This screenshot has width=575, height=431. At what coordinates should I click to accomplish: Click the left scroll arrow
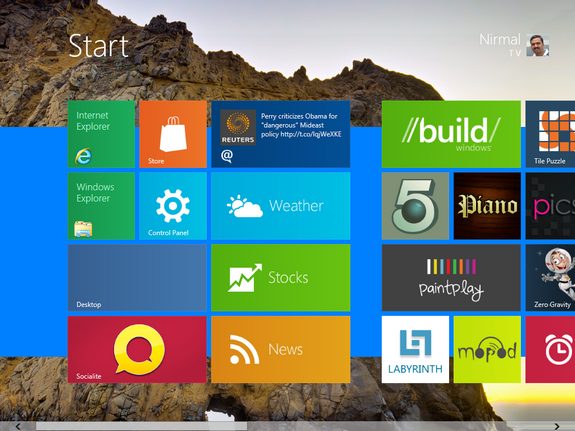18,426
